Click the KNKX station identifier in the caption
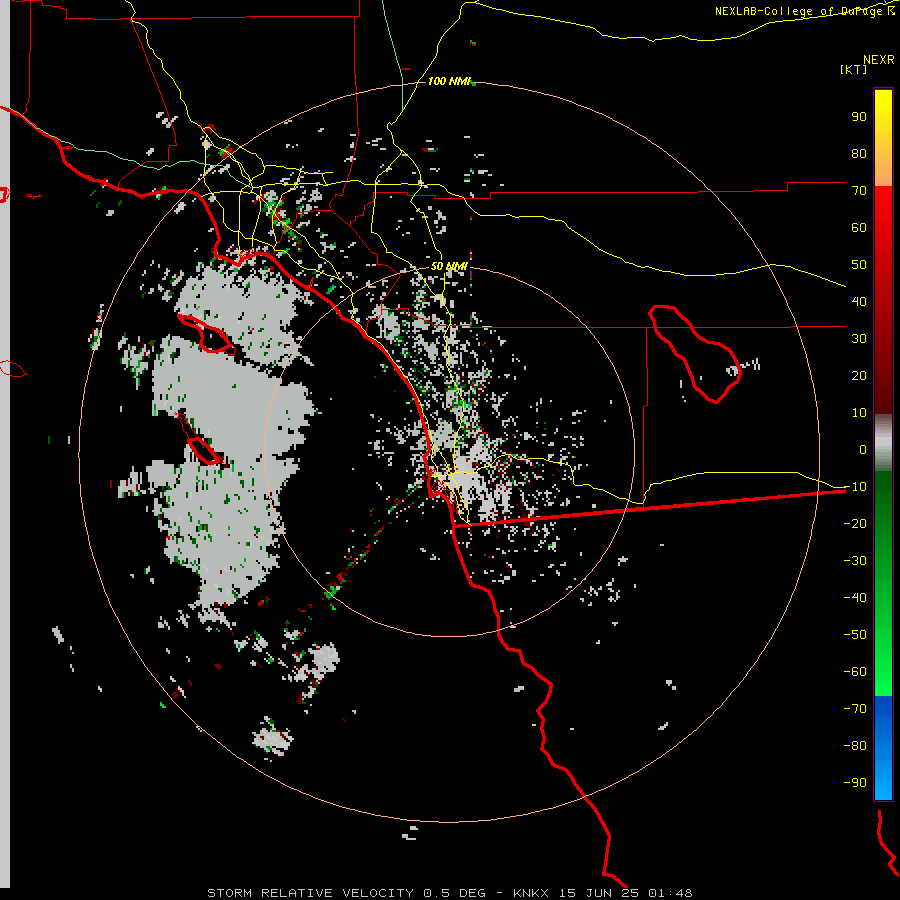900x900 pixels. tap(531, 893)
